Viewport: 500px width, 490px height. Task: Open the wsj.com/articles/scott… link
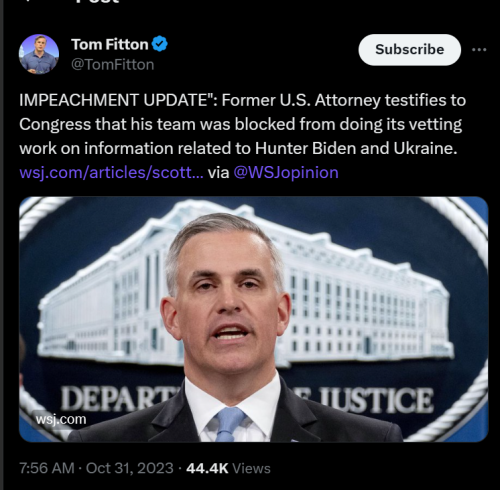pyautogui.click(x=111, y=173)
